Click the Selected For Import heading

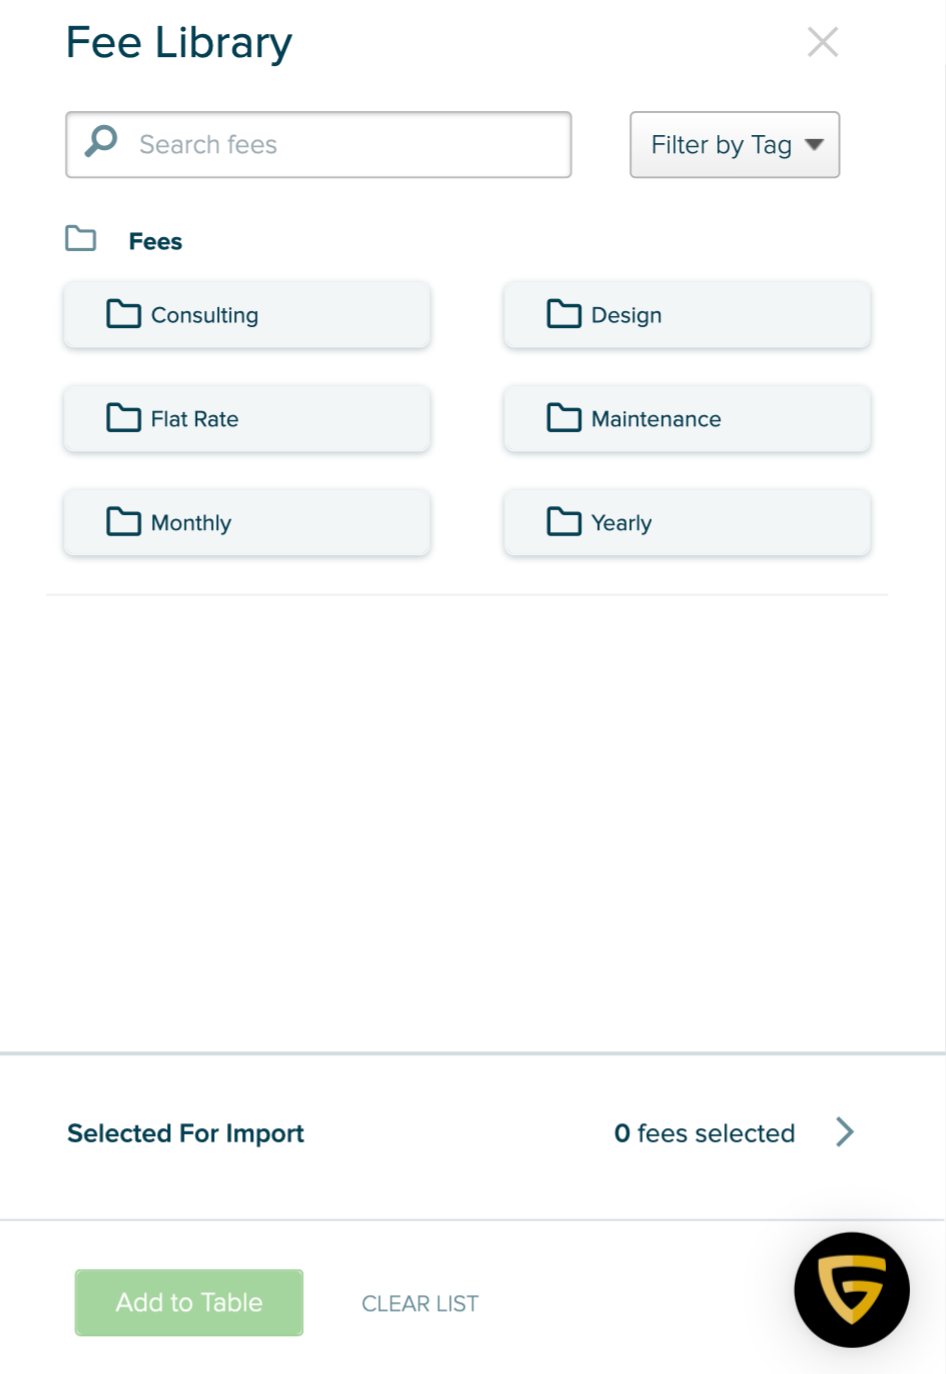click(x=186, y=1133)
